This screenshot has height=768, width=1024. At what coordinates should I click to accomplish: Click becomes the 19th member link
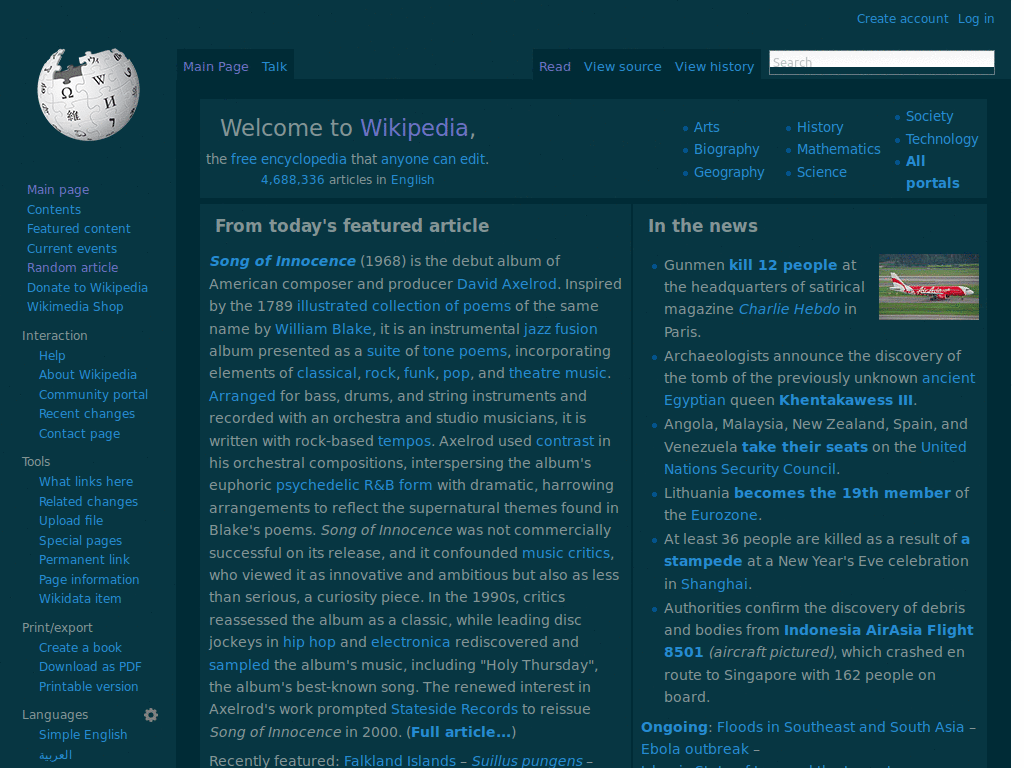[x=842, y=493]
